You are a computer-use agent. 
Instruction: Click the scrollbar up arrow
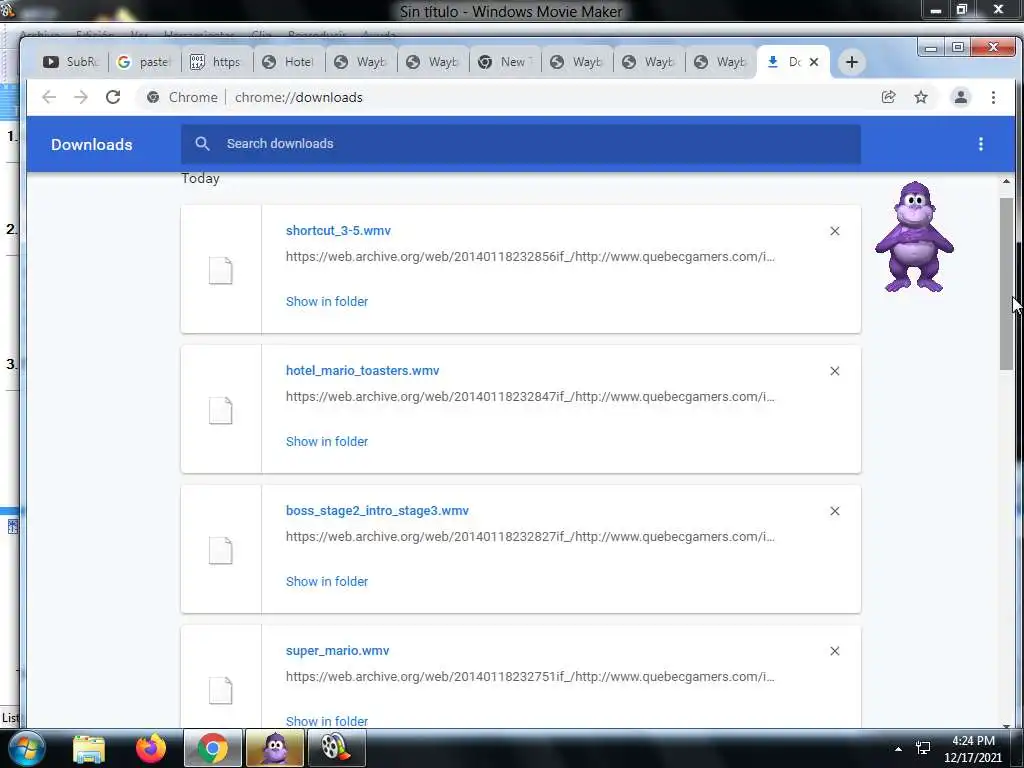click(1006, 182)
